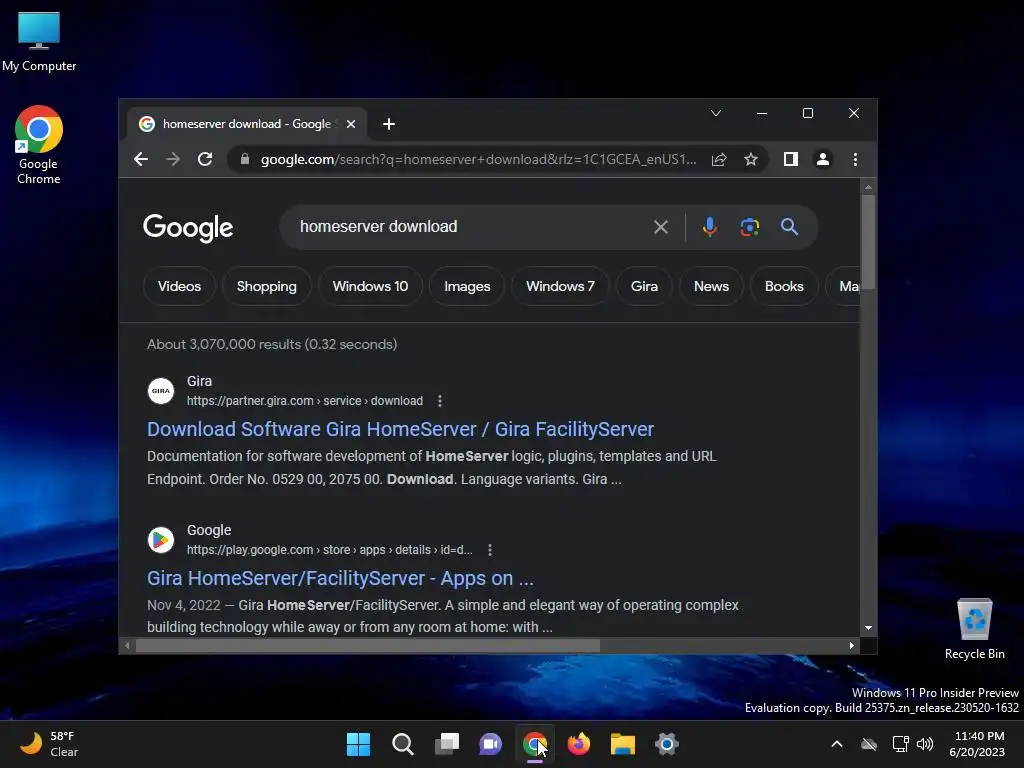Switch to Books results
Image resolution: width=1024 pixels, height=768 pixels.
coord(784,286)
